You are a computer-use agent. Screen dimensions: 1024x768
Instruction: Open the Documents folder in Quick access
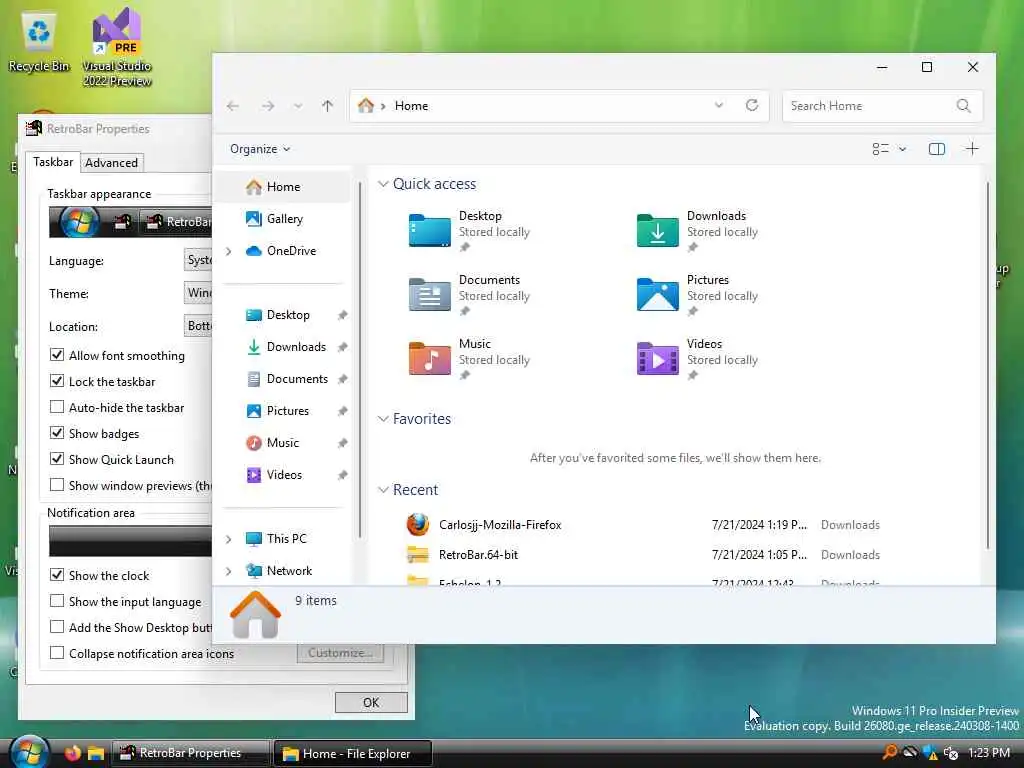click(469, 295)
